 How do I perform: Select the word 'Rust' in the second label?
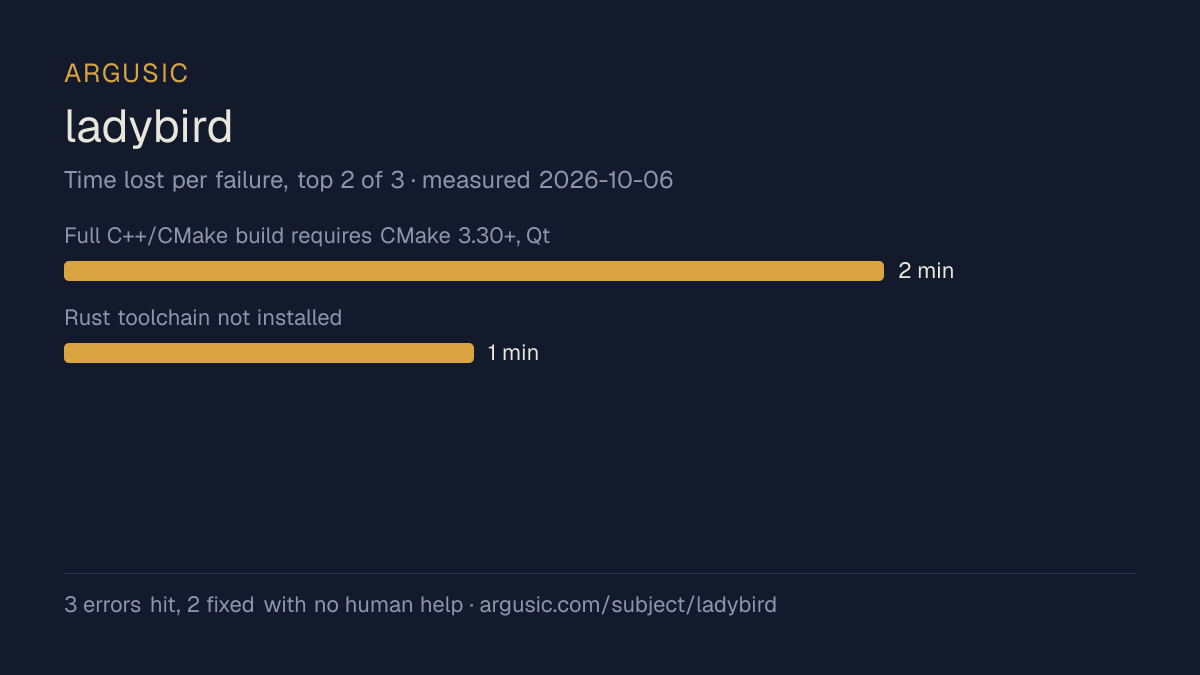click(88, 318)
